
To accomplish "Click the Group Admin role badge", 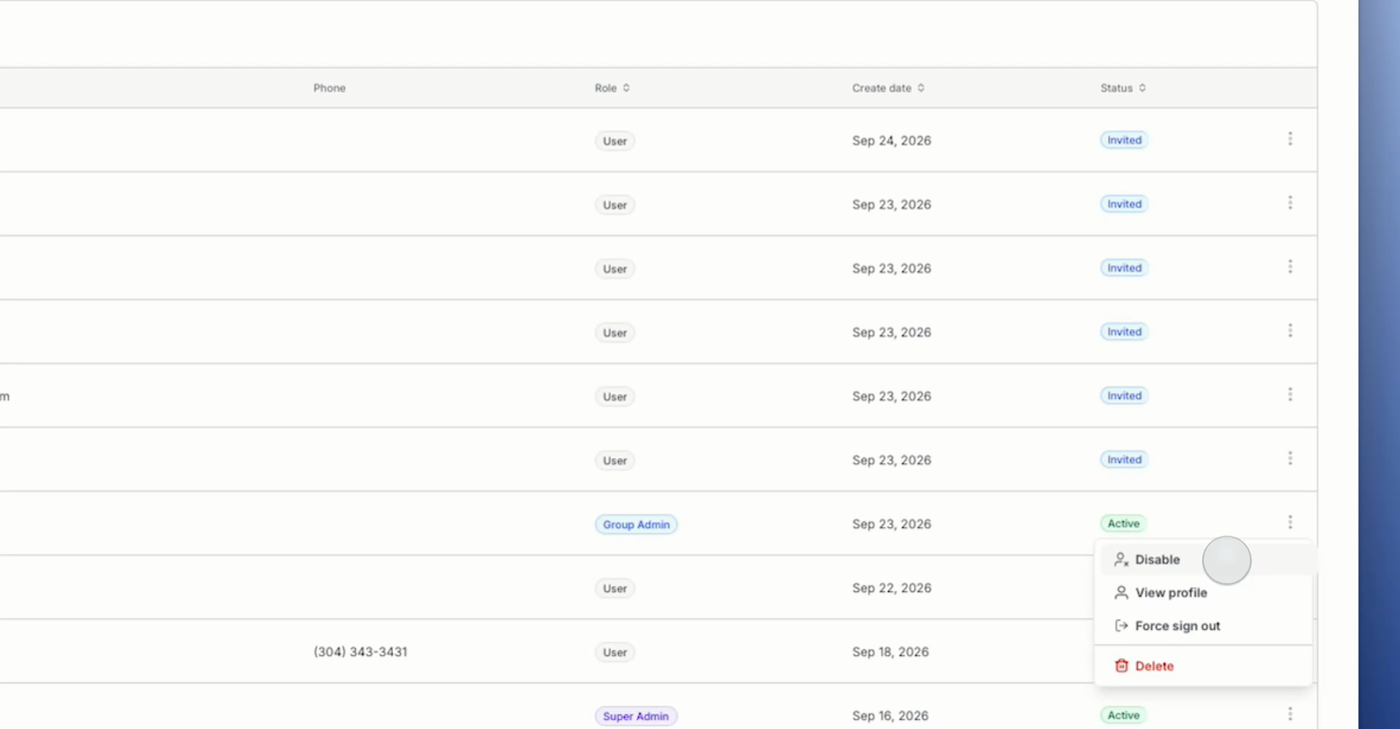I will tap(636, 524).
